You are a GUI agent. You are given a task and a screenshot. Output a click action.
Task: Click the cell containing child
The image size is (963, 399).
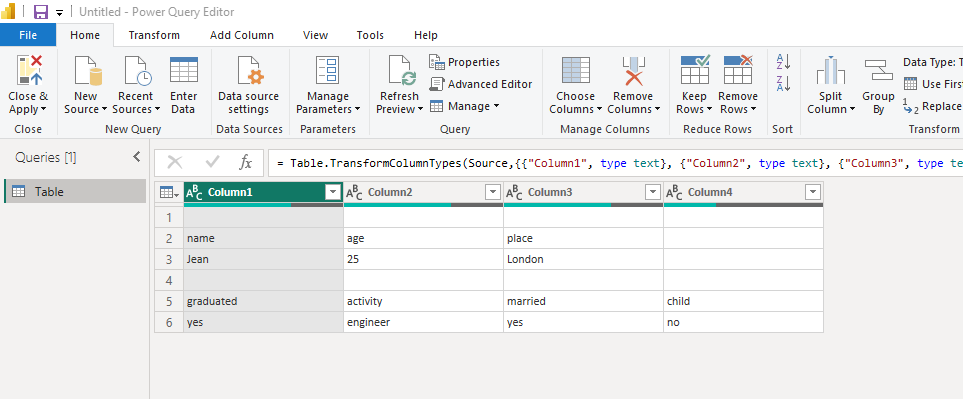coord(743,301)
